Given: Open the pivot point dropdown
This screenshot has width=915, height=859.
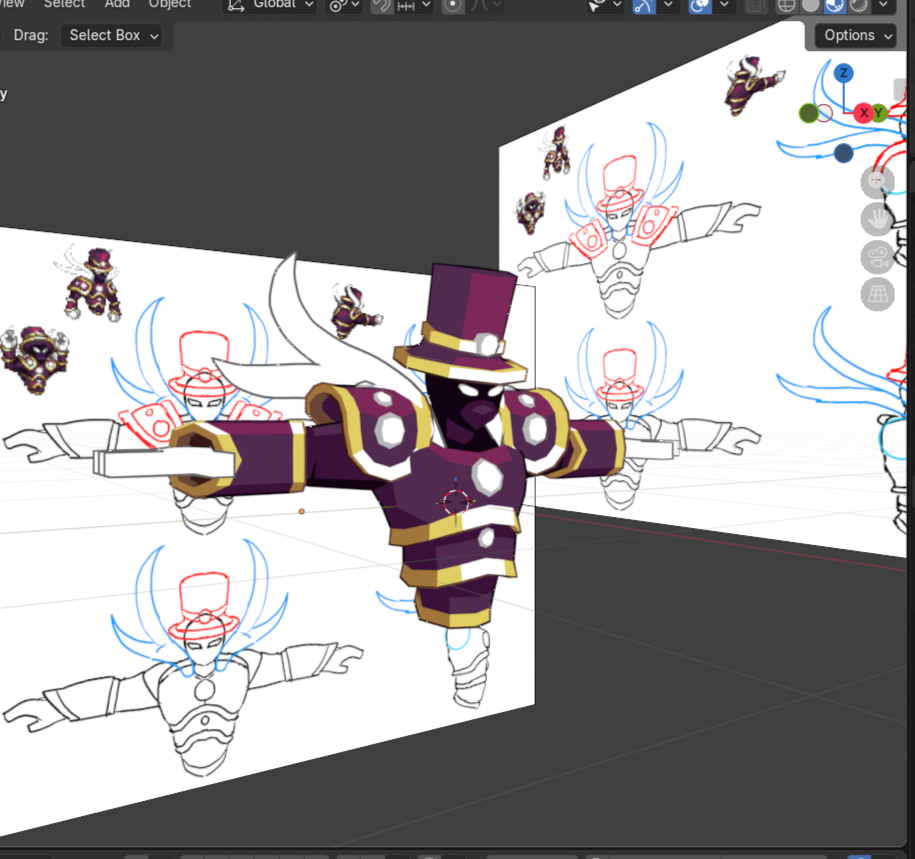Looking at the screenshot, I should point(344,4).
